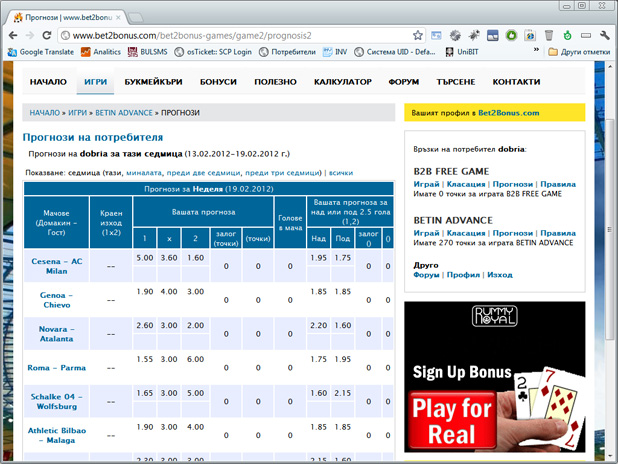618x464 pixels.
Task: Open ТЪРСЕНЕ menu item
Action: pos(456,82)
